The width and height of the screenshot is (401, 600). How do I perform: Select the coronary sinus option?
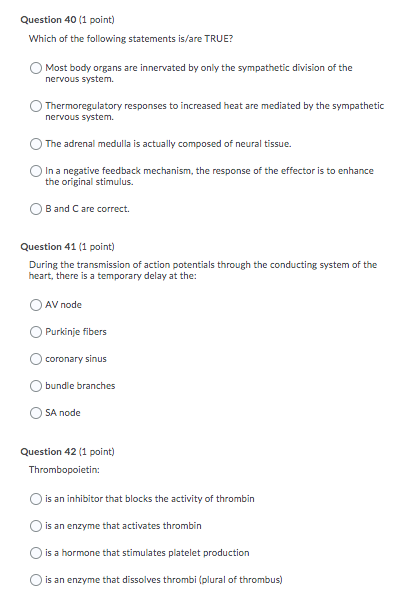coord(36,359)
